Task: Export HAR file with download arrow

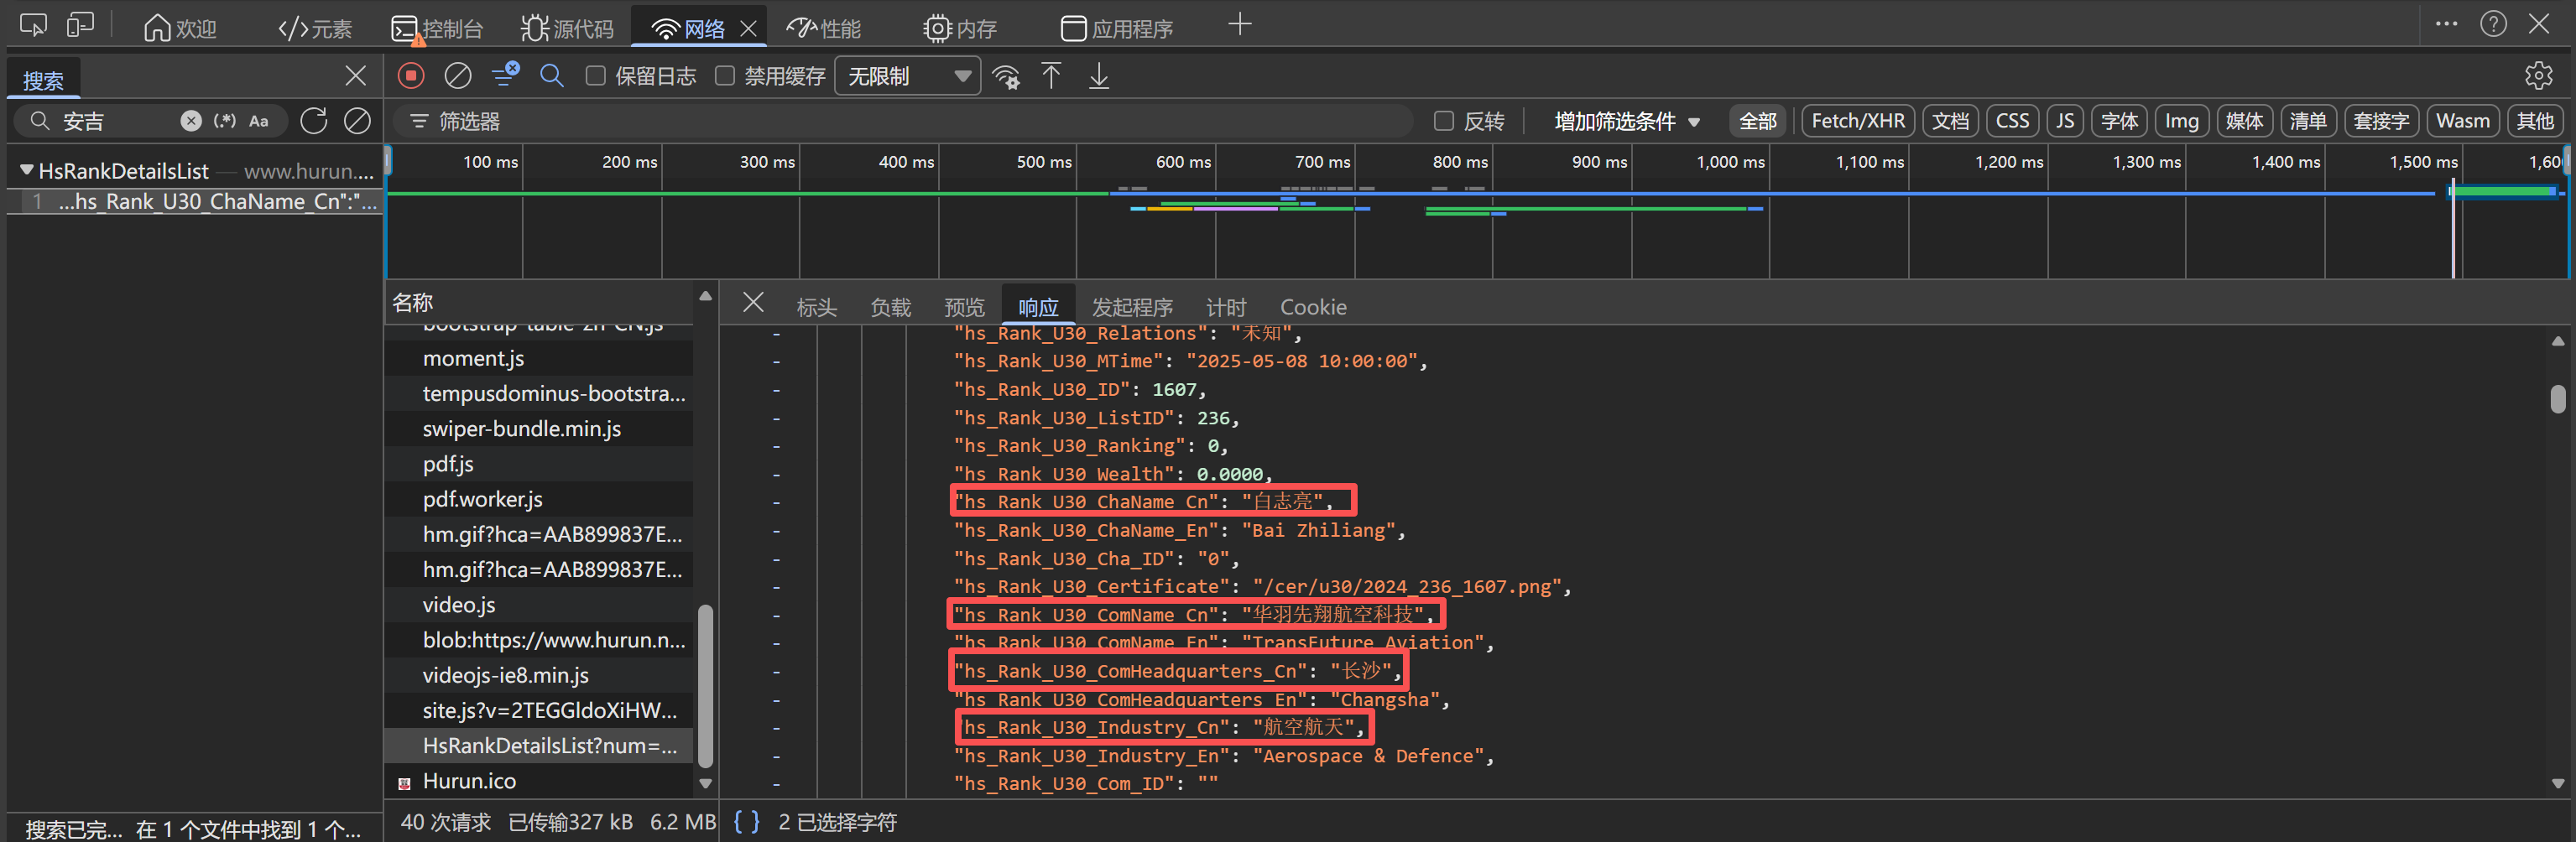Action: (1099, 76)
